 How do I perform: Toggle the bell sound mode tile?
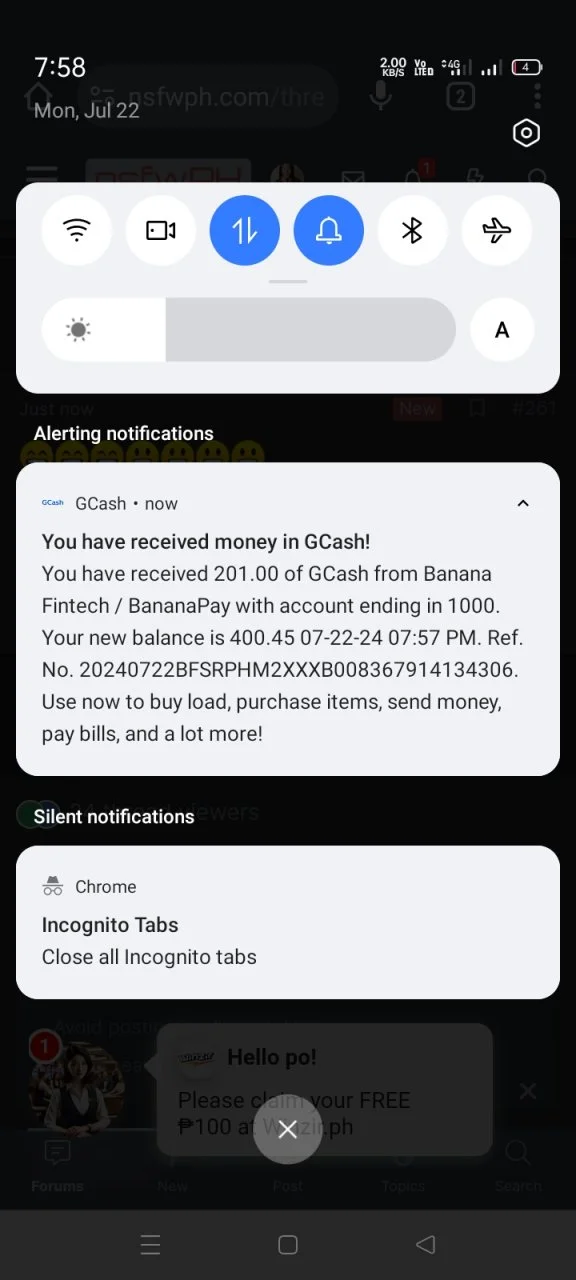329,231
